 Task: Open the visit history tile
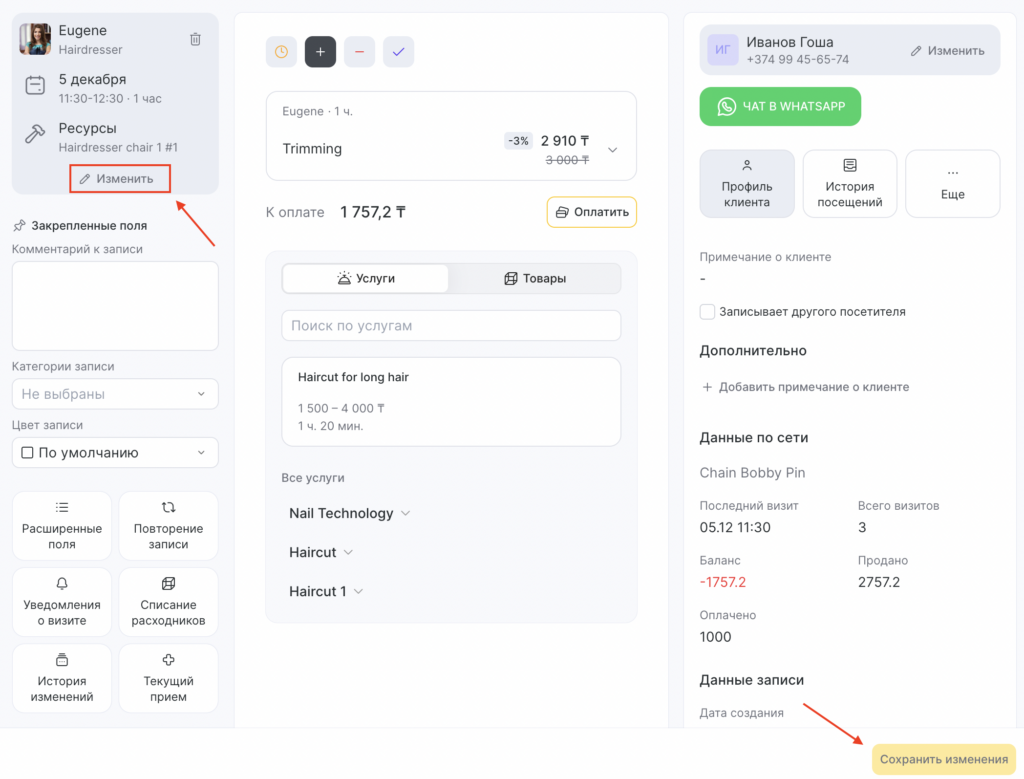pyautogui.click(x=850, y=184)
